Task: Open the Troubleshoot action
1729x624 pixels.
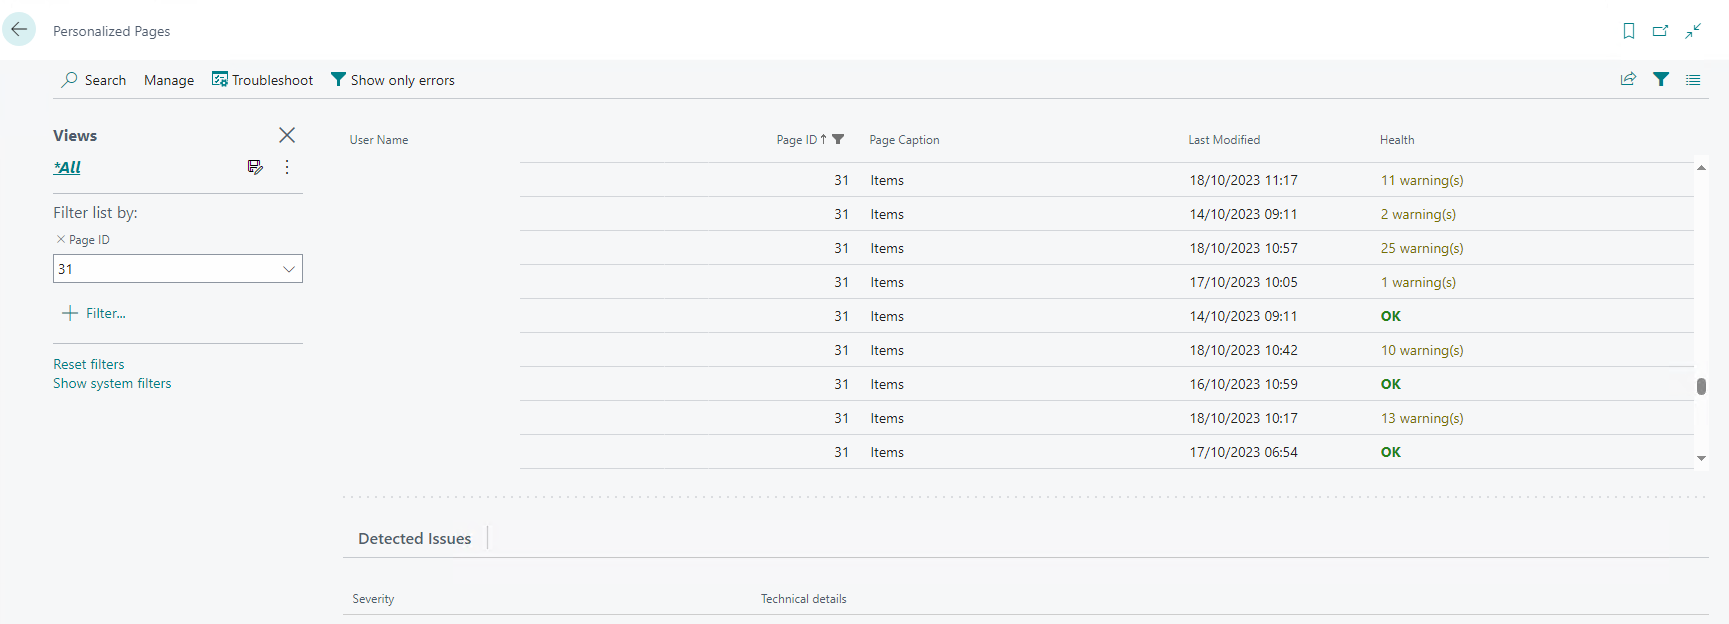Action: click(x=262, y=80)
